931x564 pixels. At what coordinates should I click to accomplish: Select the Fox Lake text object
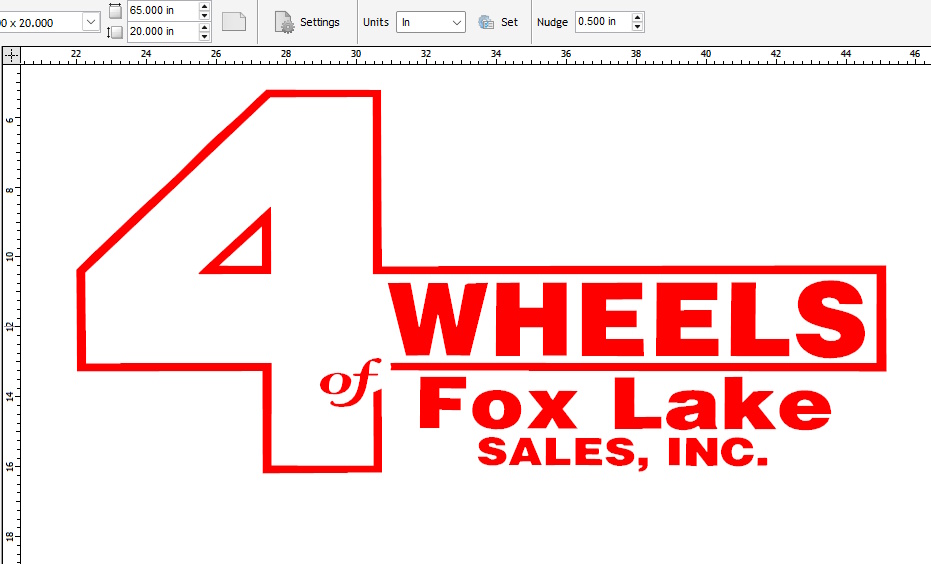pos(624,408)
